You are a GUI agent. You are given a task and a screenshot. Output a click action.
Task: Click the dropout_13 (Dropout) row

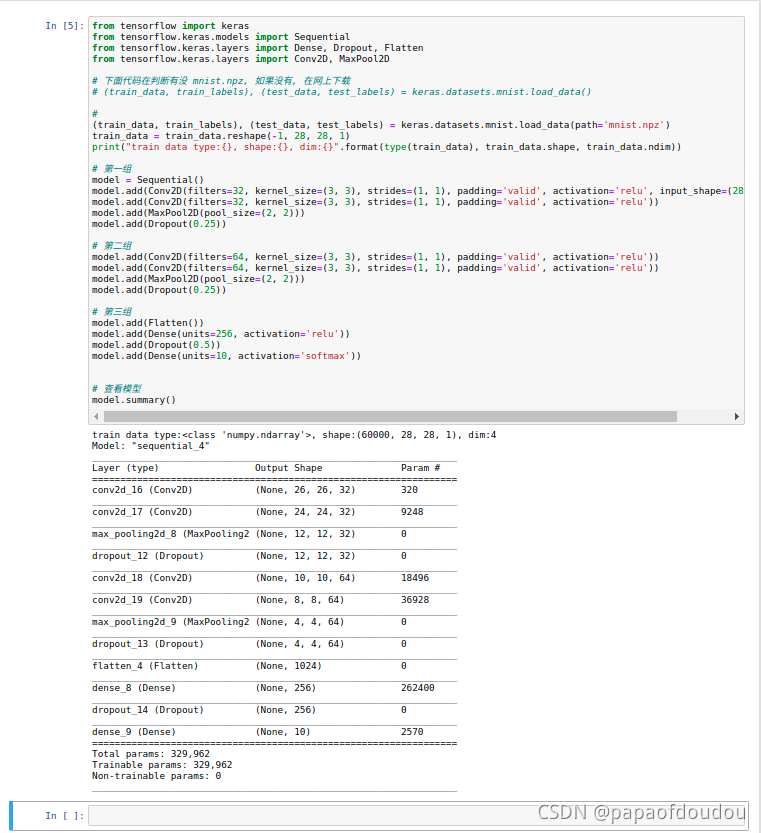274,644
